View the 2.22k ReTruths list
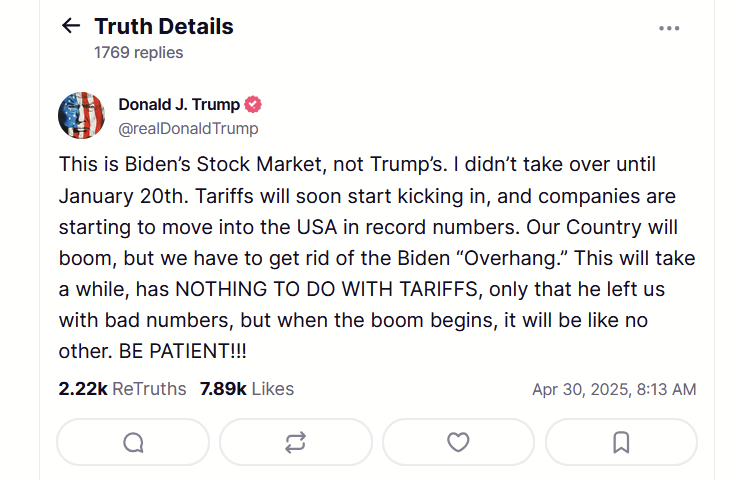The image size is (732, 480). point(122,388)
